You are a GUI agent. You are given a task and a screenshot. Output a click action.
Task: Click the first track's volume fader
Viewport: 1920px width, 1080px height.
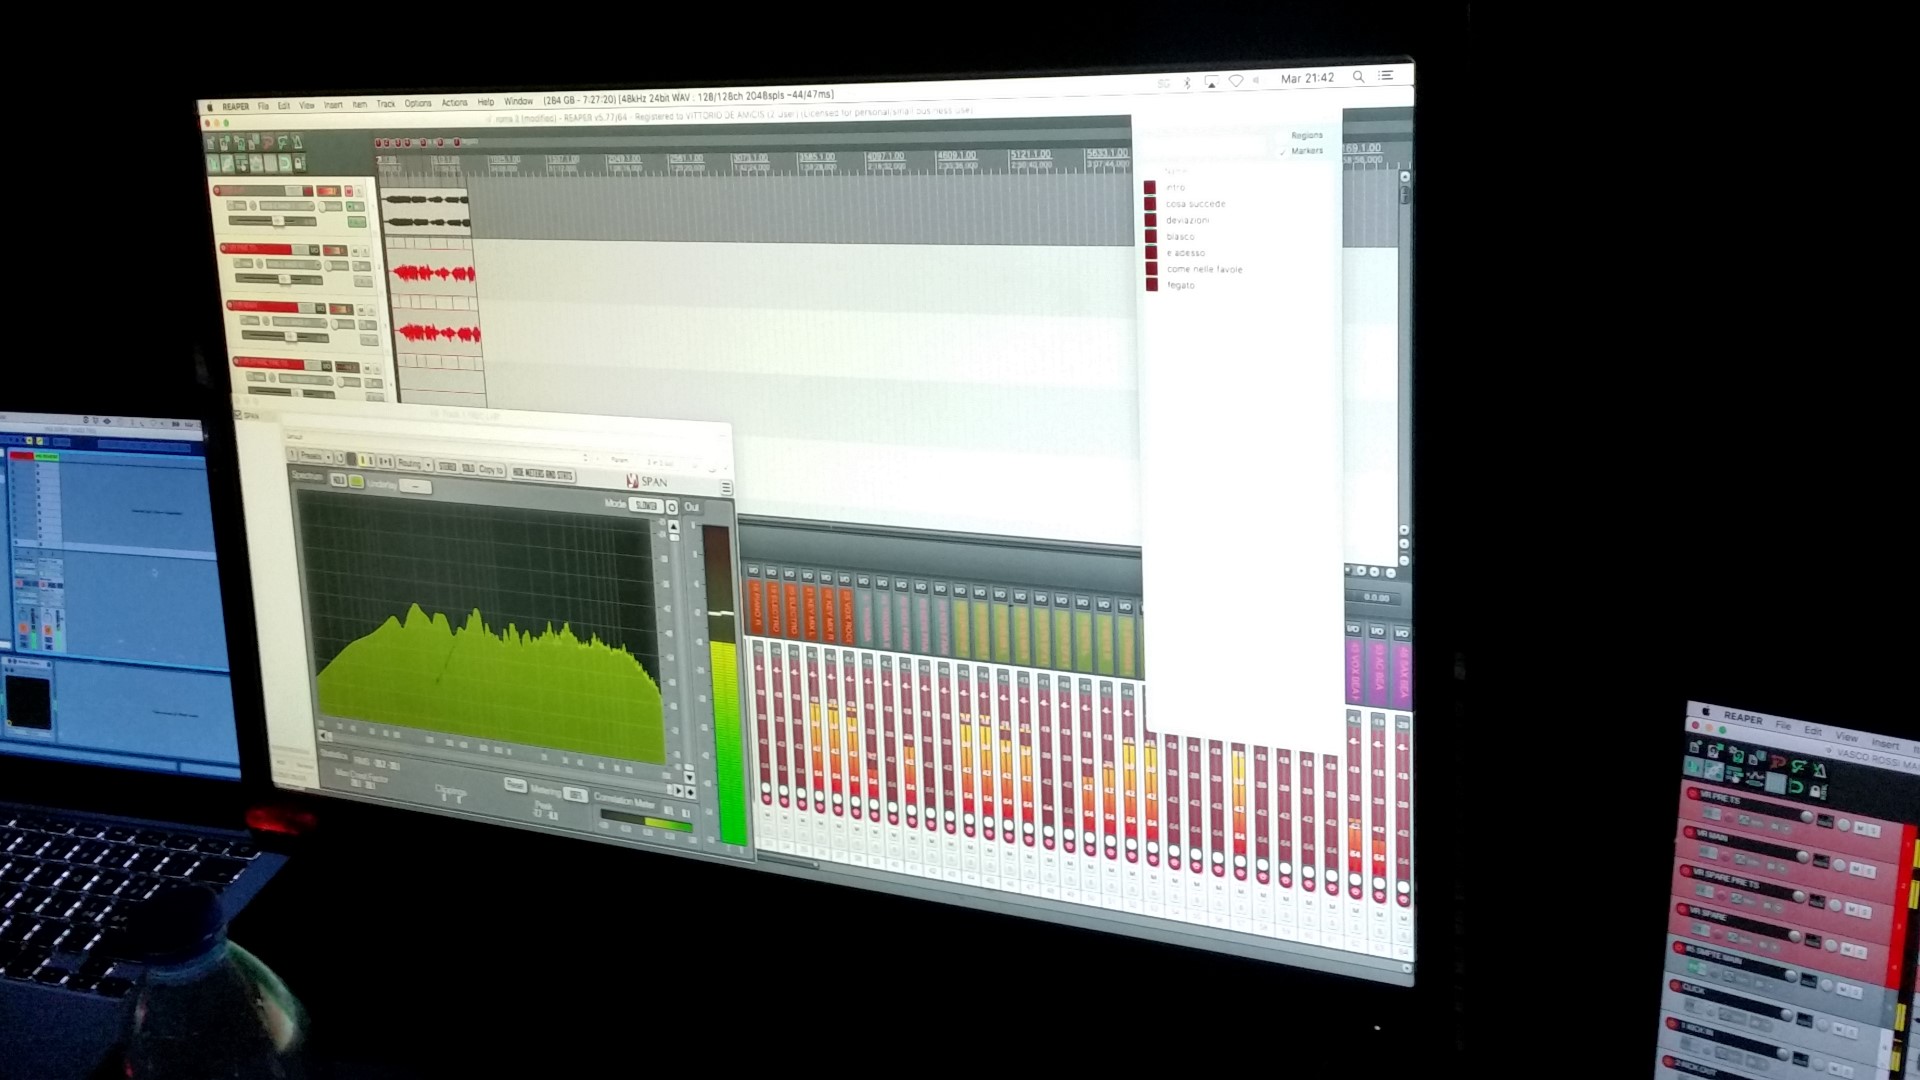[x=278, y=220]
